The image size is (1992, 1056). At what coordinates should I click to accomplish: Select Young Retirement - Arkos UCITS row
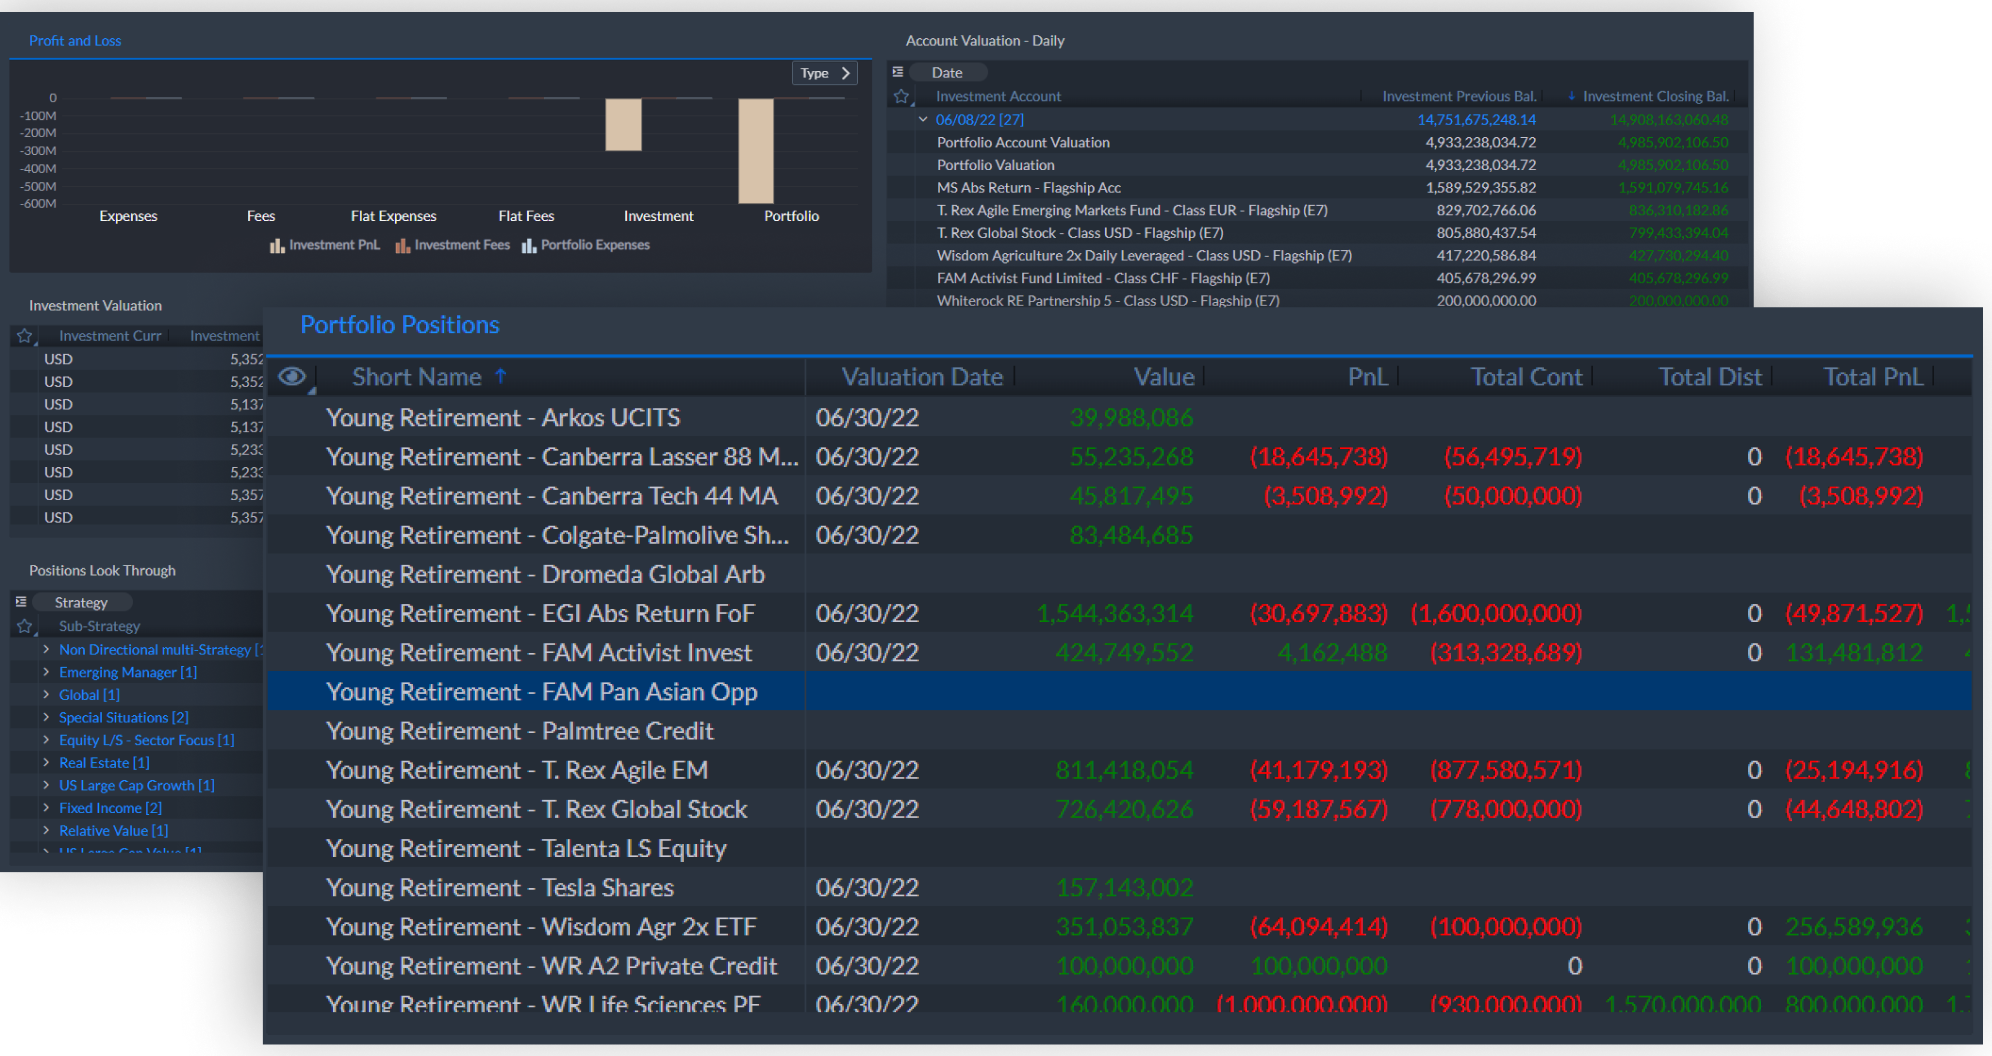(1119, 417)
